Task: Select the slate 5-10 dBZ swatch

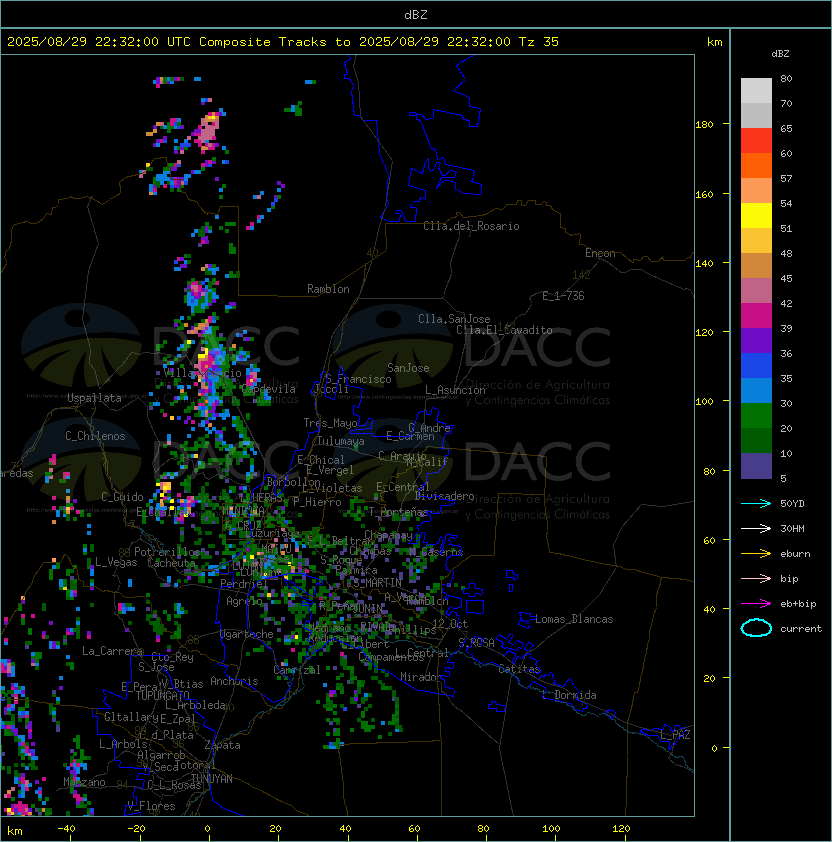Action: tap(756, 466)
